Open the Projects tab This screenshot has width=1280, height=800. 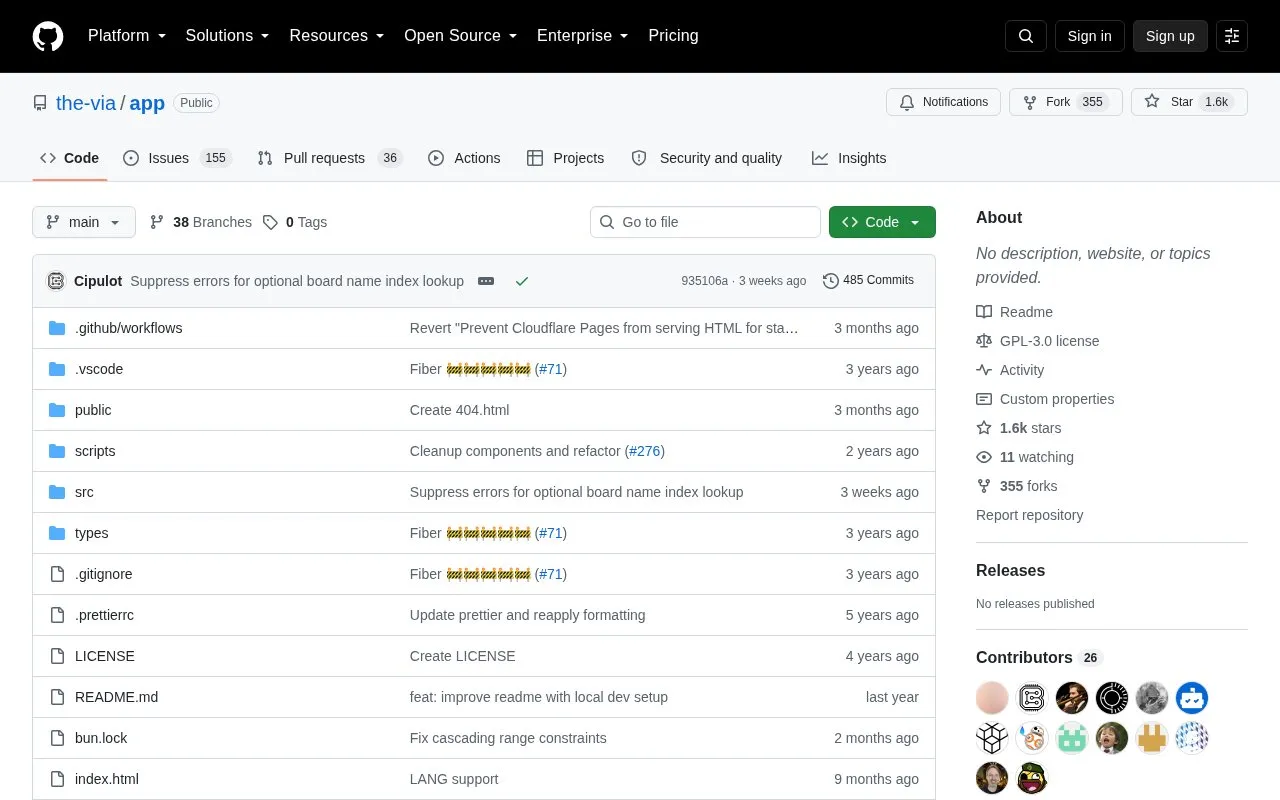pyautogui.click(x=566, y=158)
